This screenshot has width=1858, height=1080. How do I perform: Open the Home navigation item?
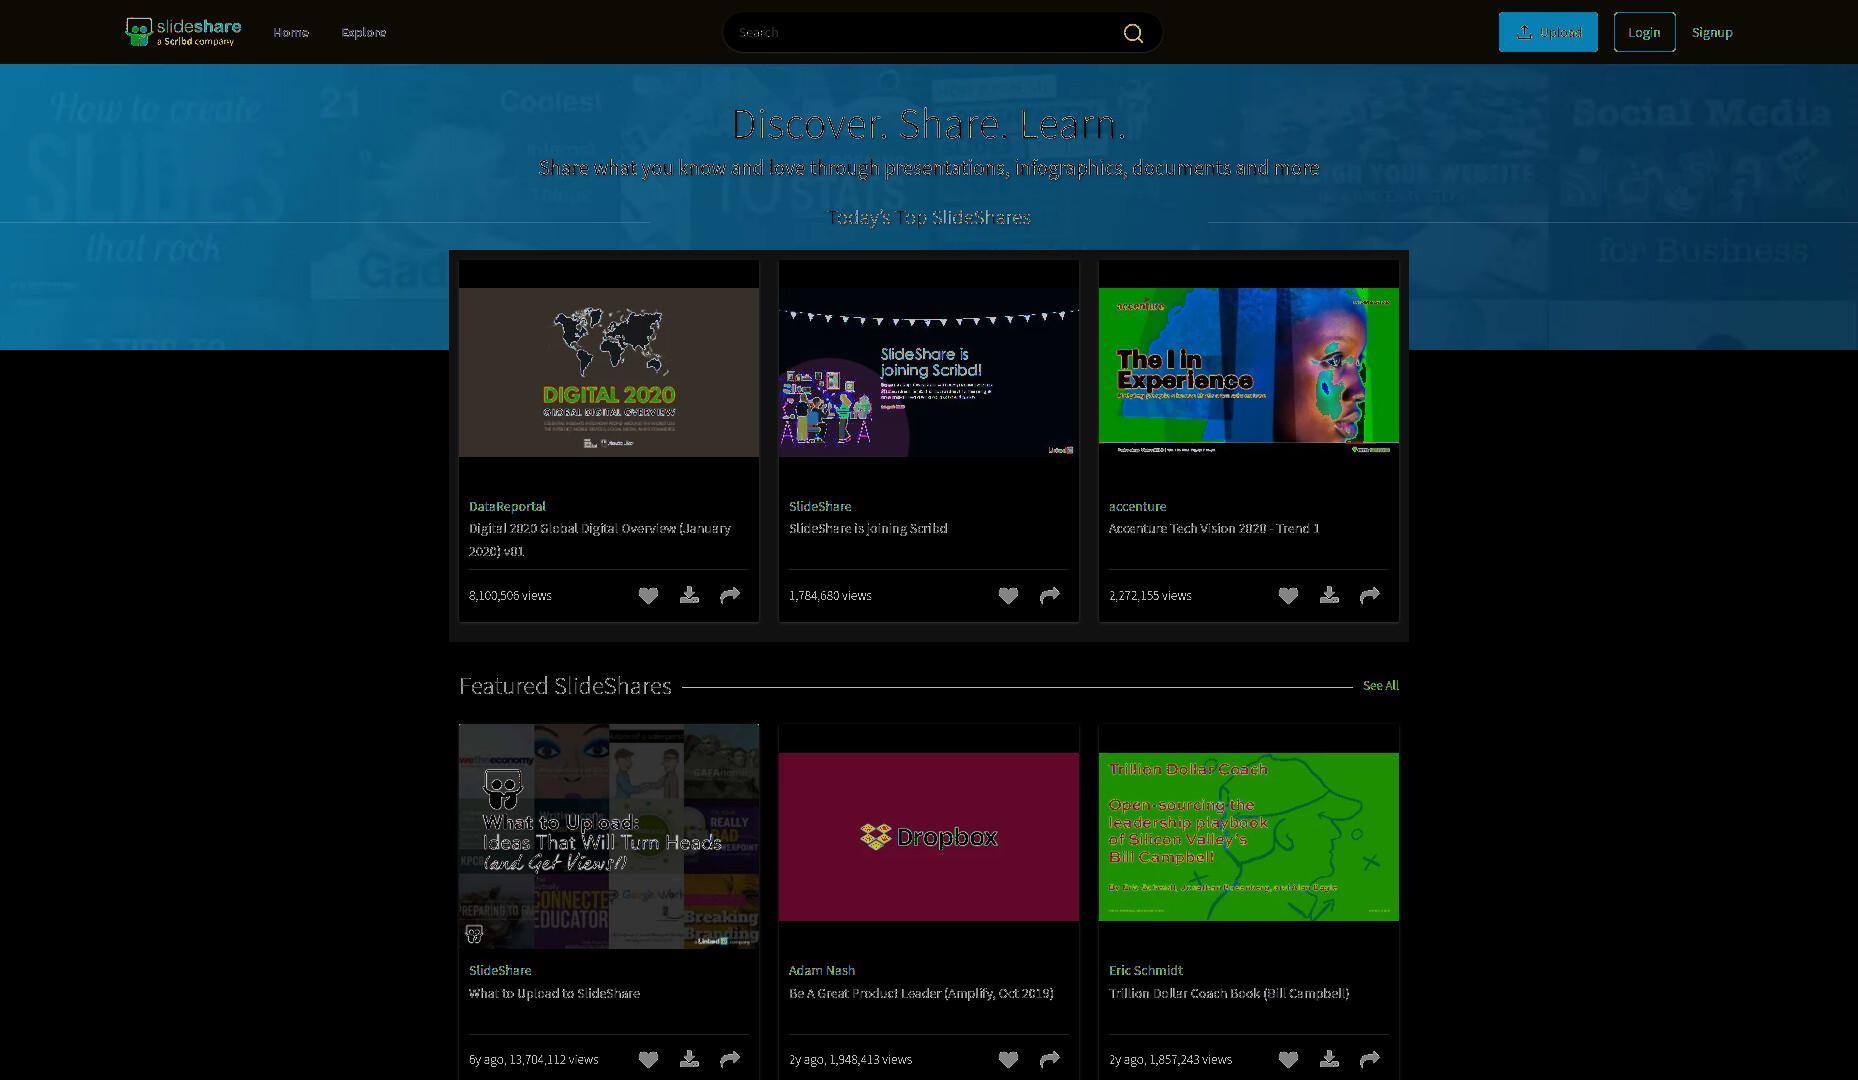click(x=291, y=32)
